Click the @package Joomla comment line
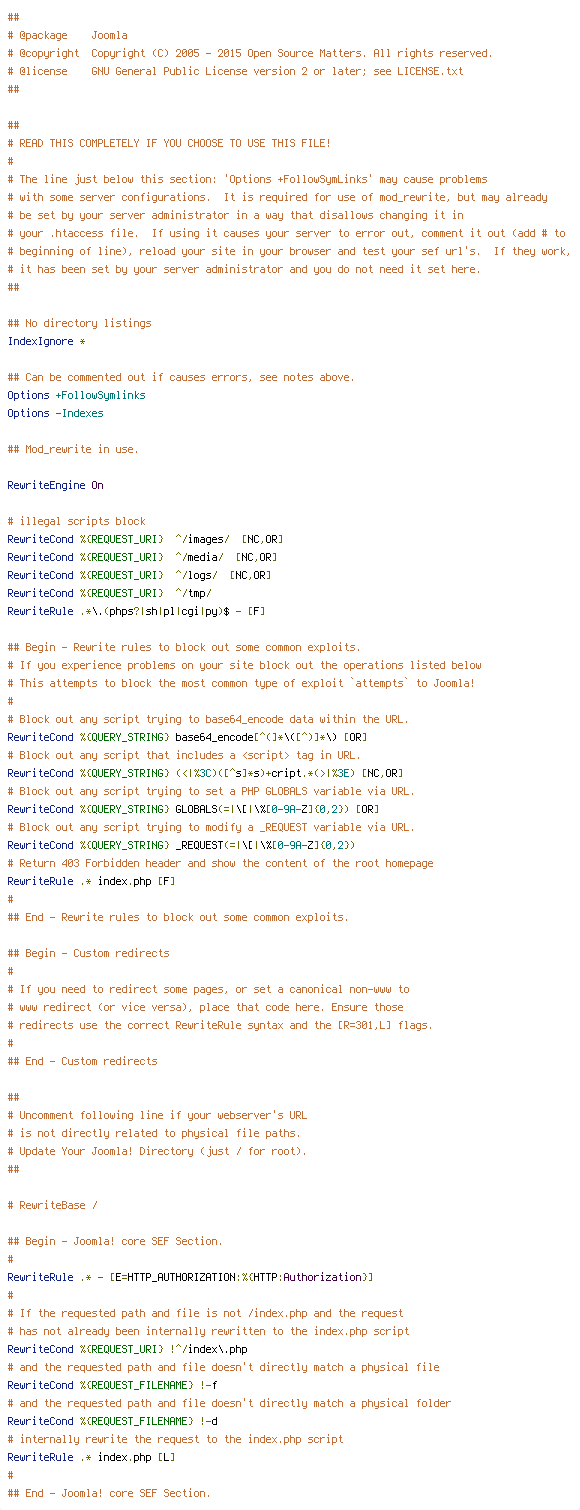This screenshot has height=1510, width=580. (67, 35)
